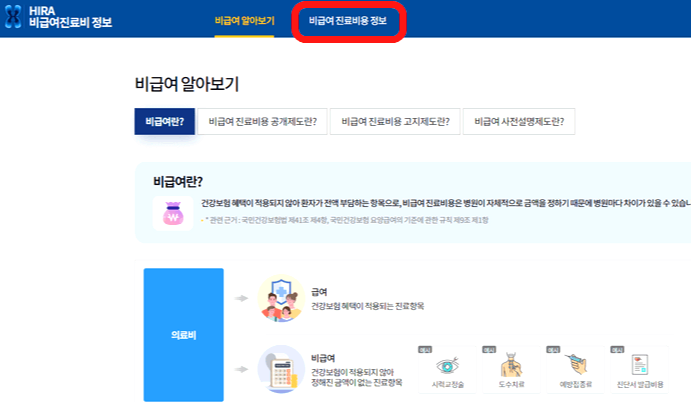The height and width of the screenshot is (402, 691).
Task: Click the 건강보험 혜택이 적용되는 진료항목 text
Action: [x=368, y=306]
